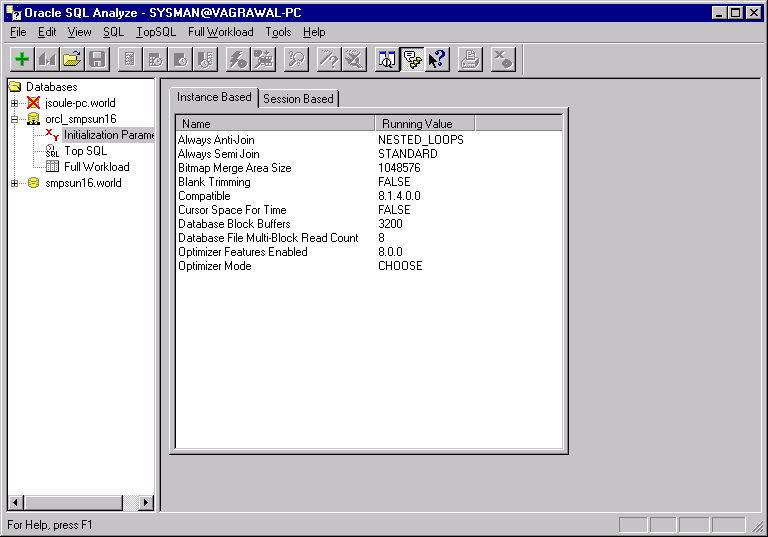The height and width of the screenshot is (537, 768).
Task: Click the printer toolbar icon
Action: click(470, 59)
